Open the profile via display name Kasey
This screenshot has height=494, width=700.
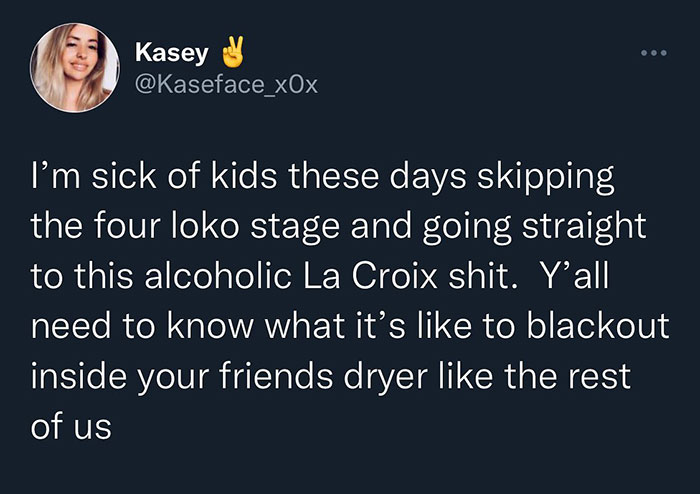[x=172, y=53]
